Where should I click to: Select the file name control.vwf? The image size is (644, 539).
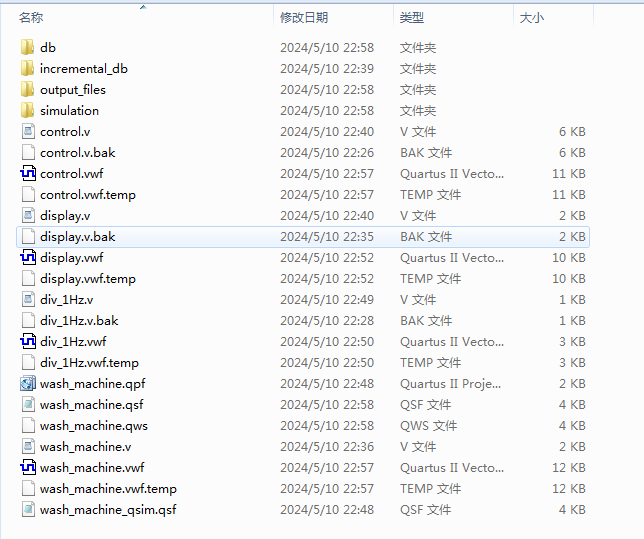tap(71, 174)
